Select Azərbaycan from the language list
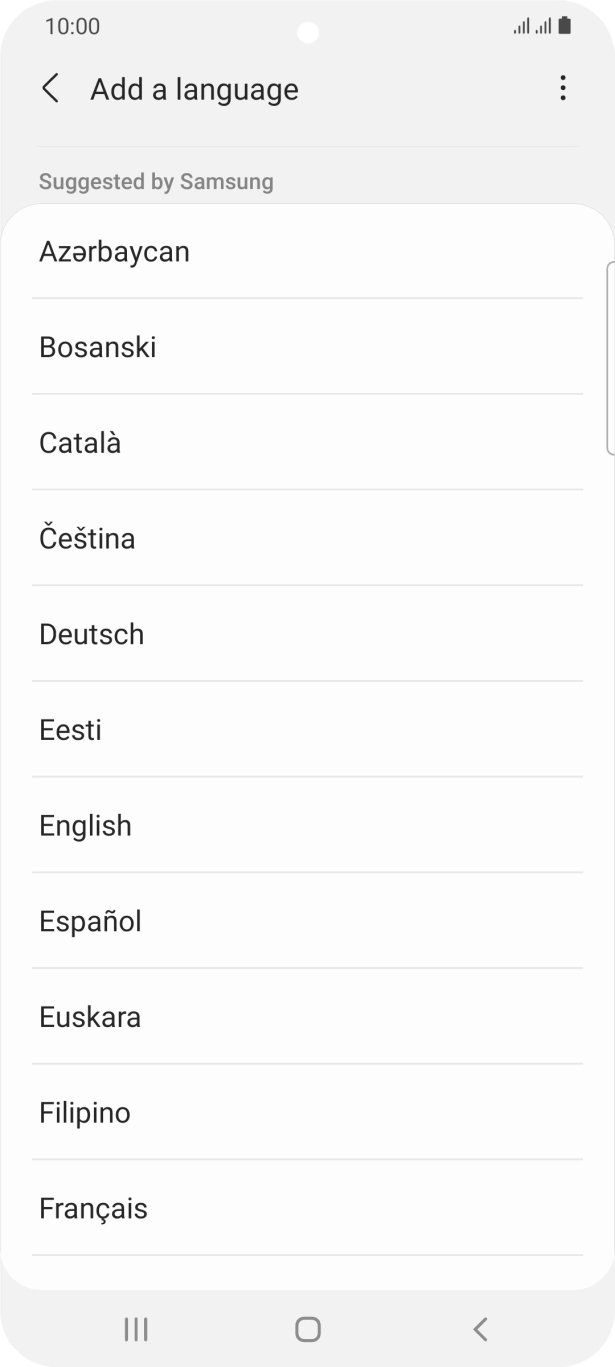Viewport: 615px width, 1367px height. point(114,252)
